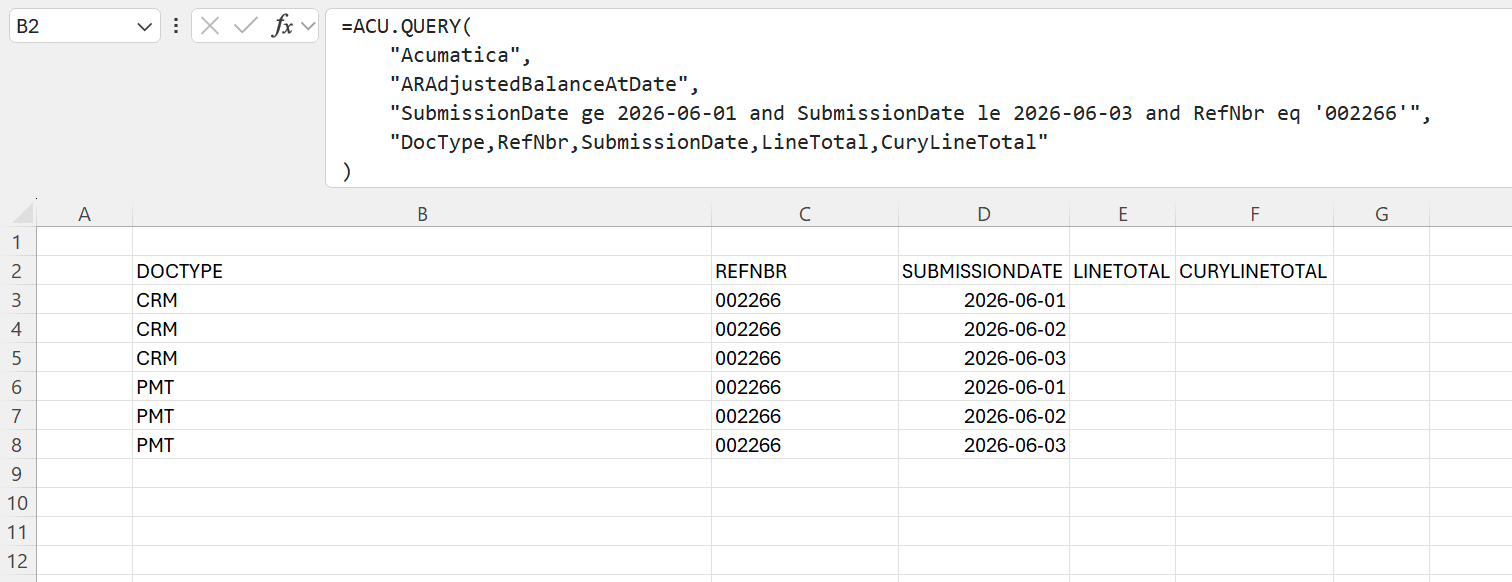The image size is (1512, 582).
Task: Select column E header
Action: [1123, 213]
